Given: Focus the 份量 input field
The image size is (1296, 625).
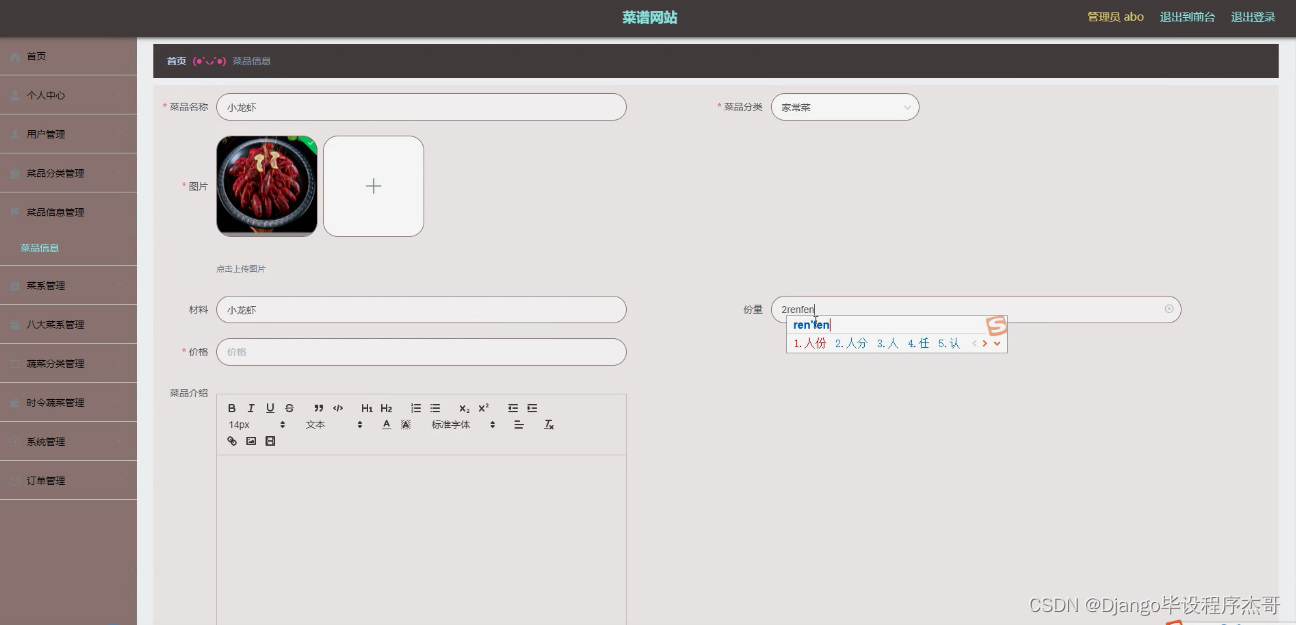Looking at the screenshot, I should (976, 310).
